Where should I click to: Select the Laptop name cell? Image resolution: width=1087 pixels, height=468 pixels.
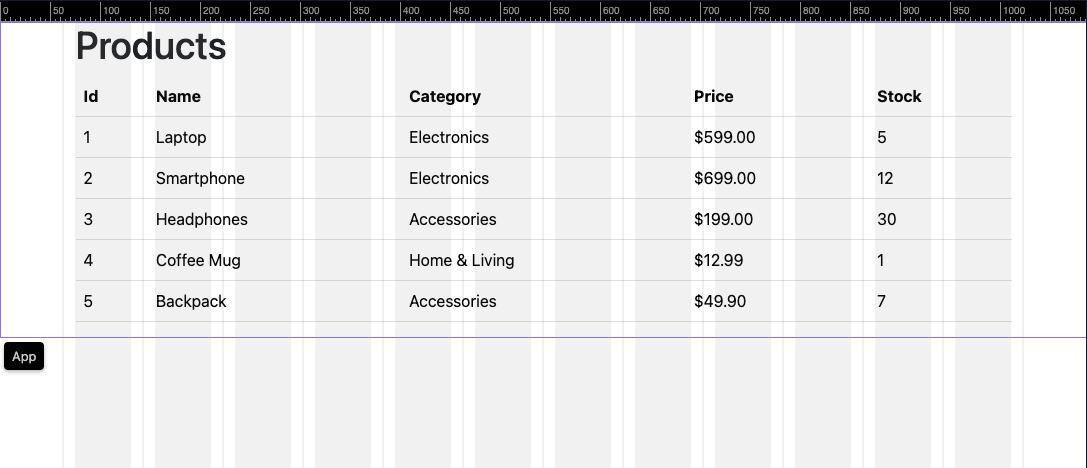181,138
